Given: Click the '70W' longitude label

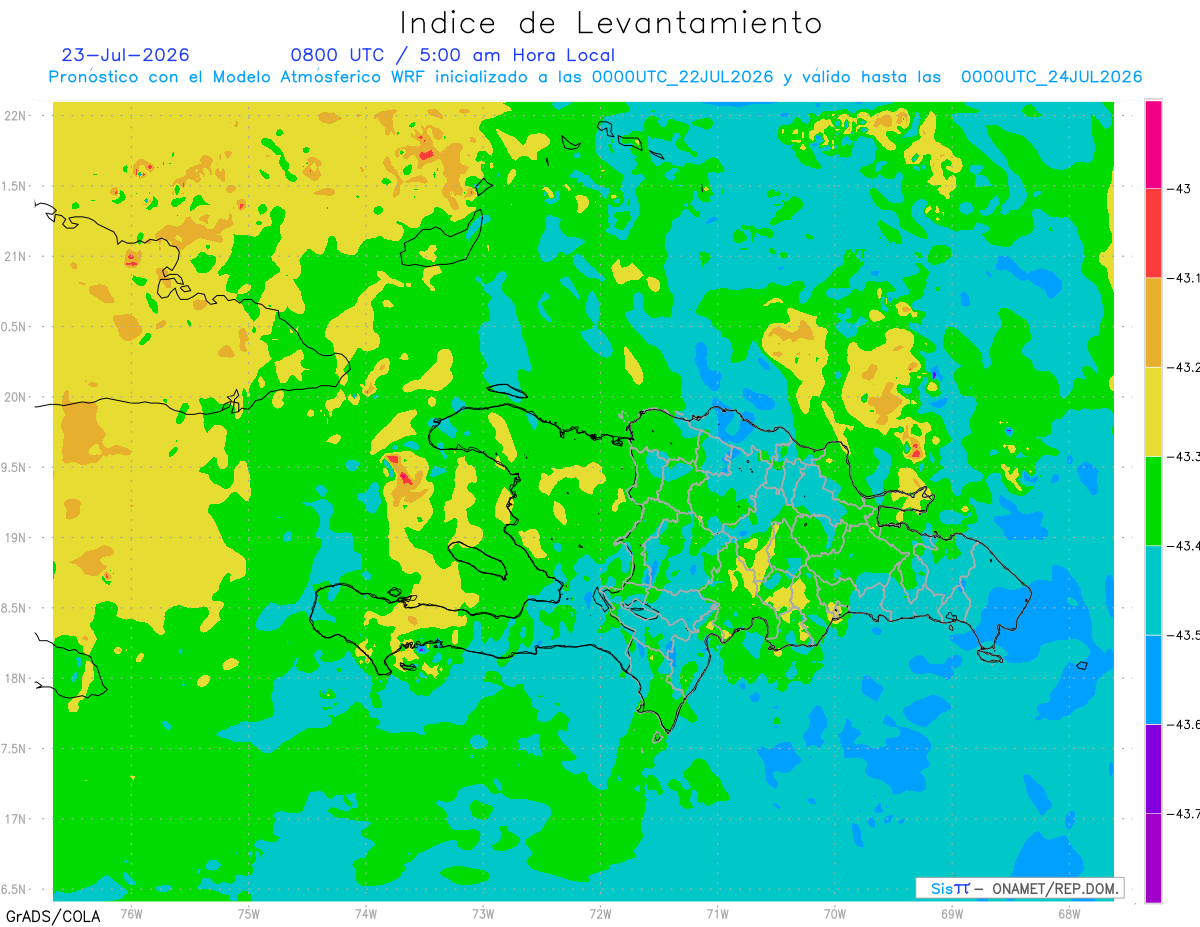Looking at the screenshot, I should 835,914.
